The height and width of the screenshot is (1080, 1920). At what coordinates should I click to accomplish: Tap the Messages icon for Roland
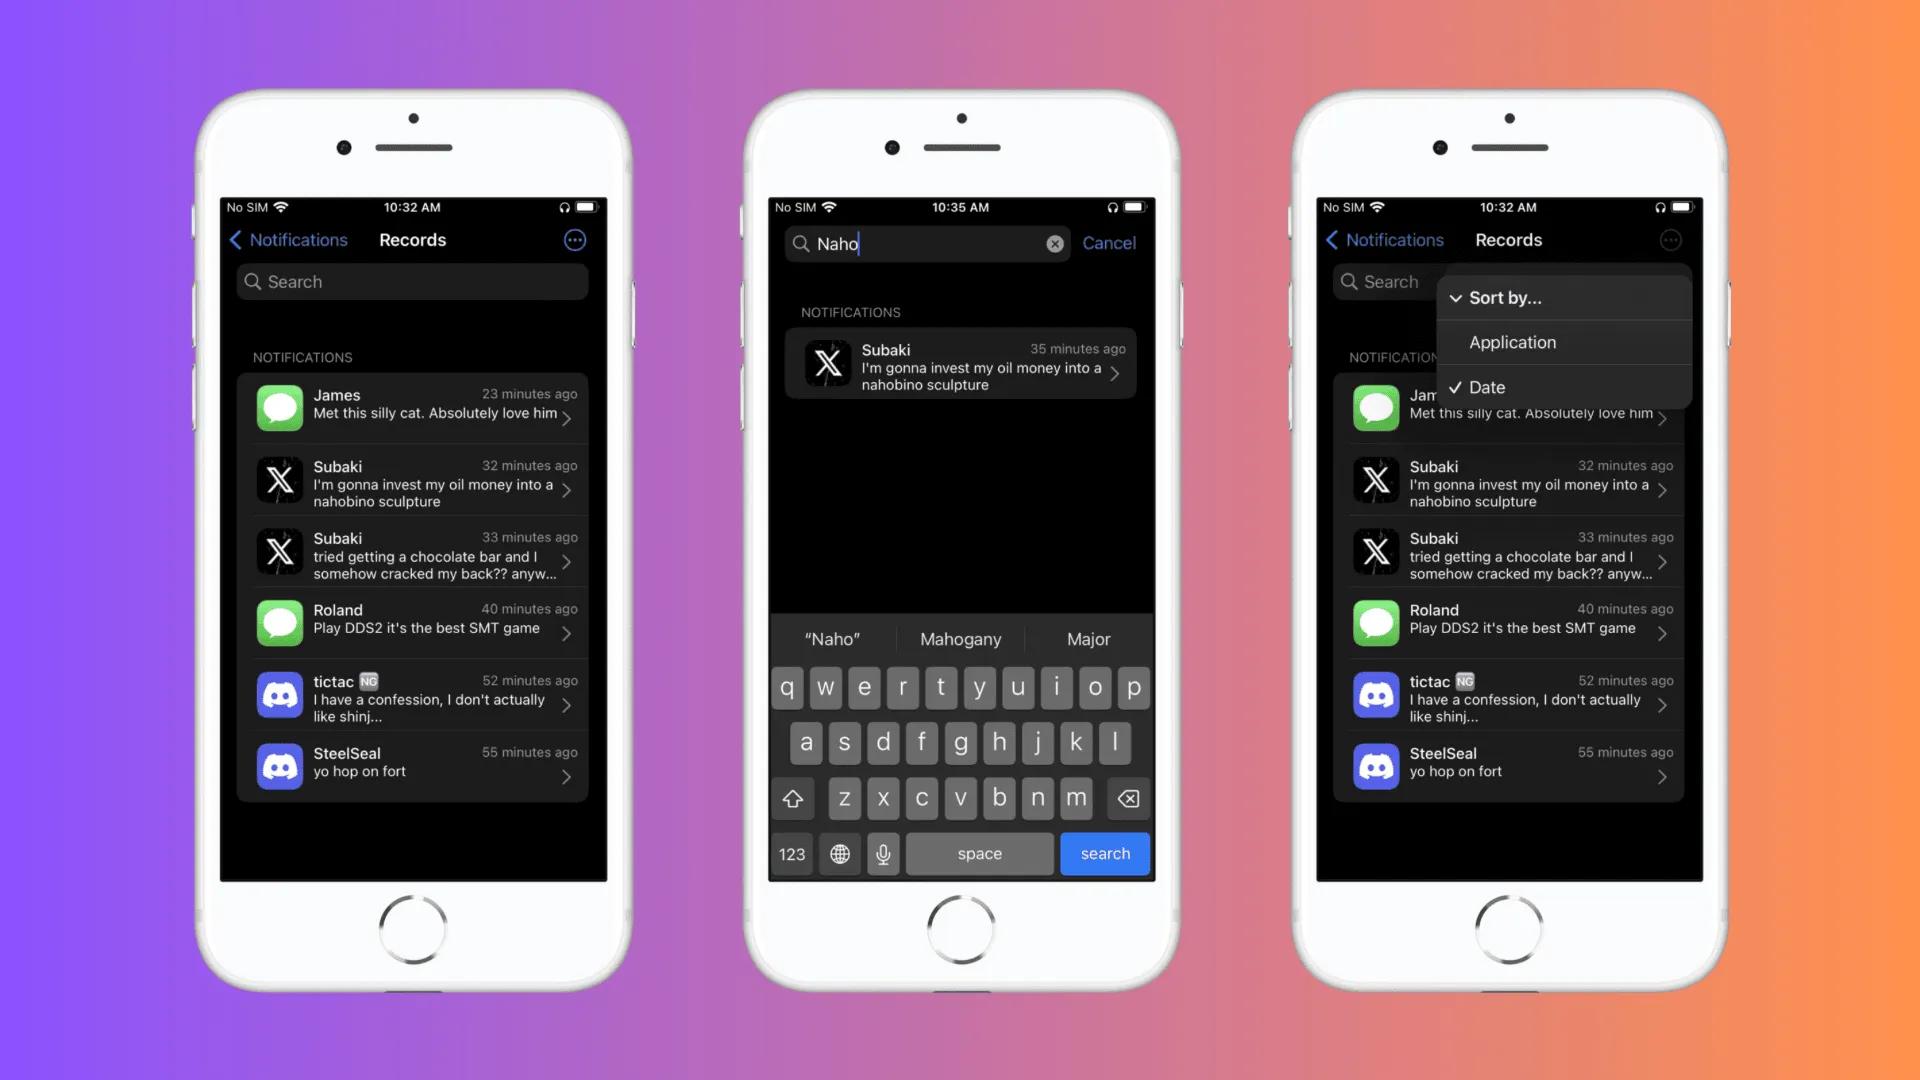278,621
